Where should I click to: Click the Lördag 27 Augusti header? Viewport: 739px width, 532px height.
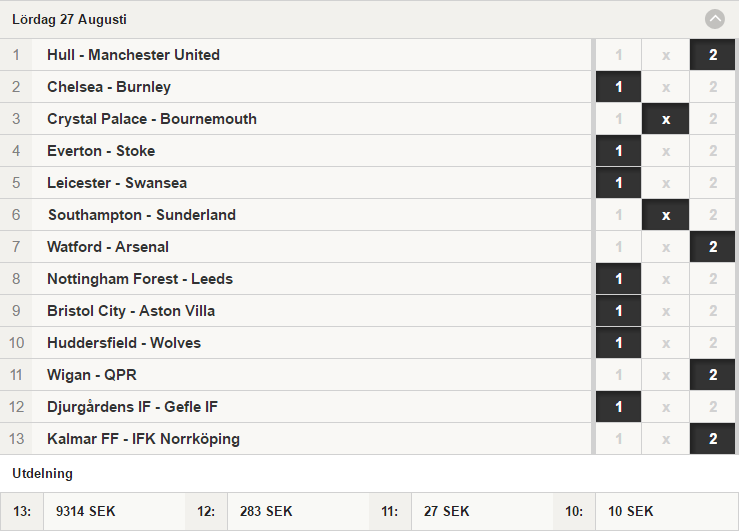[69, 19]
